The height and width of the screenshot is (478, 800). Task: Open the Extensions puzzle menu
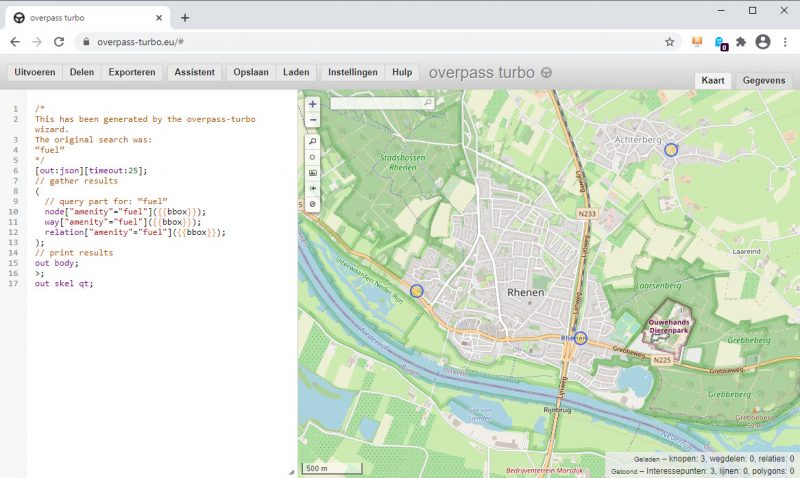click(741, 42)
